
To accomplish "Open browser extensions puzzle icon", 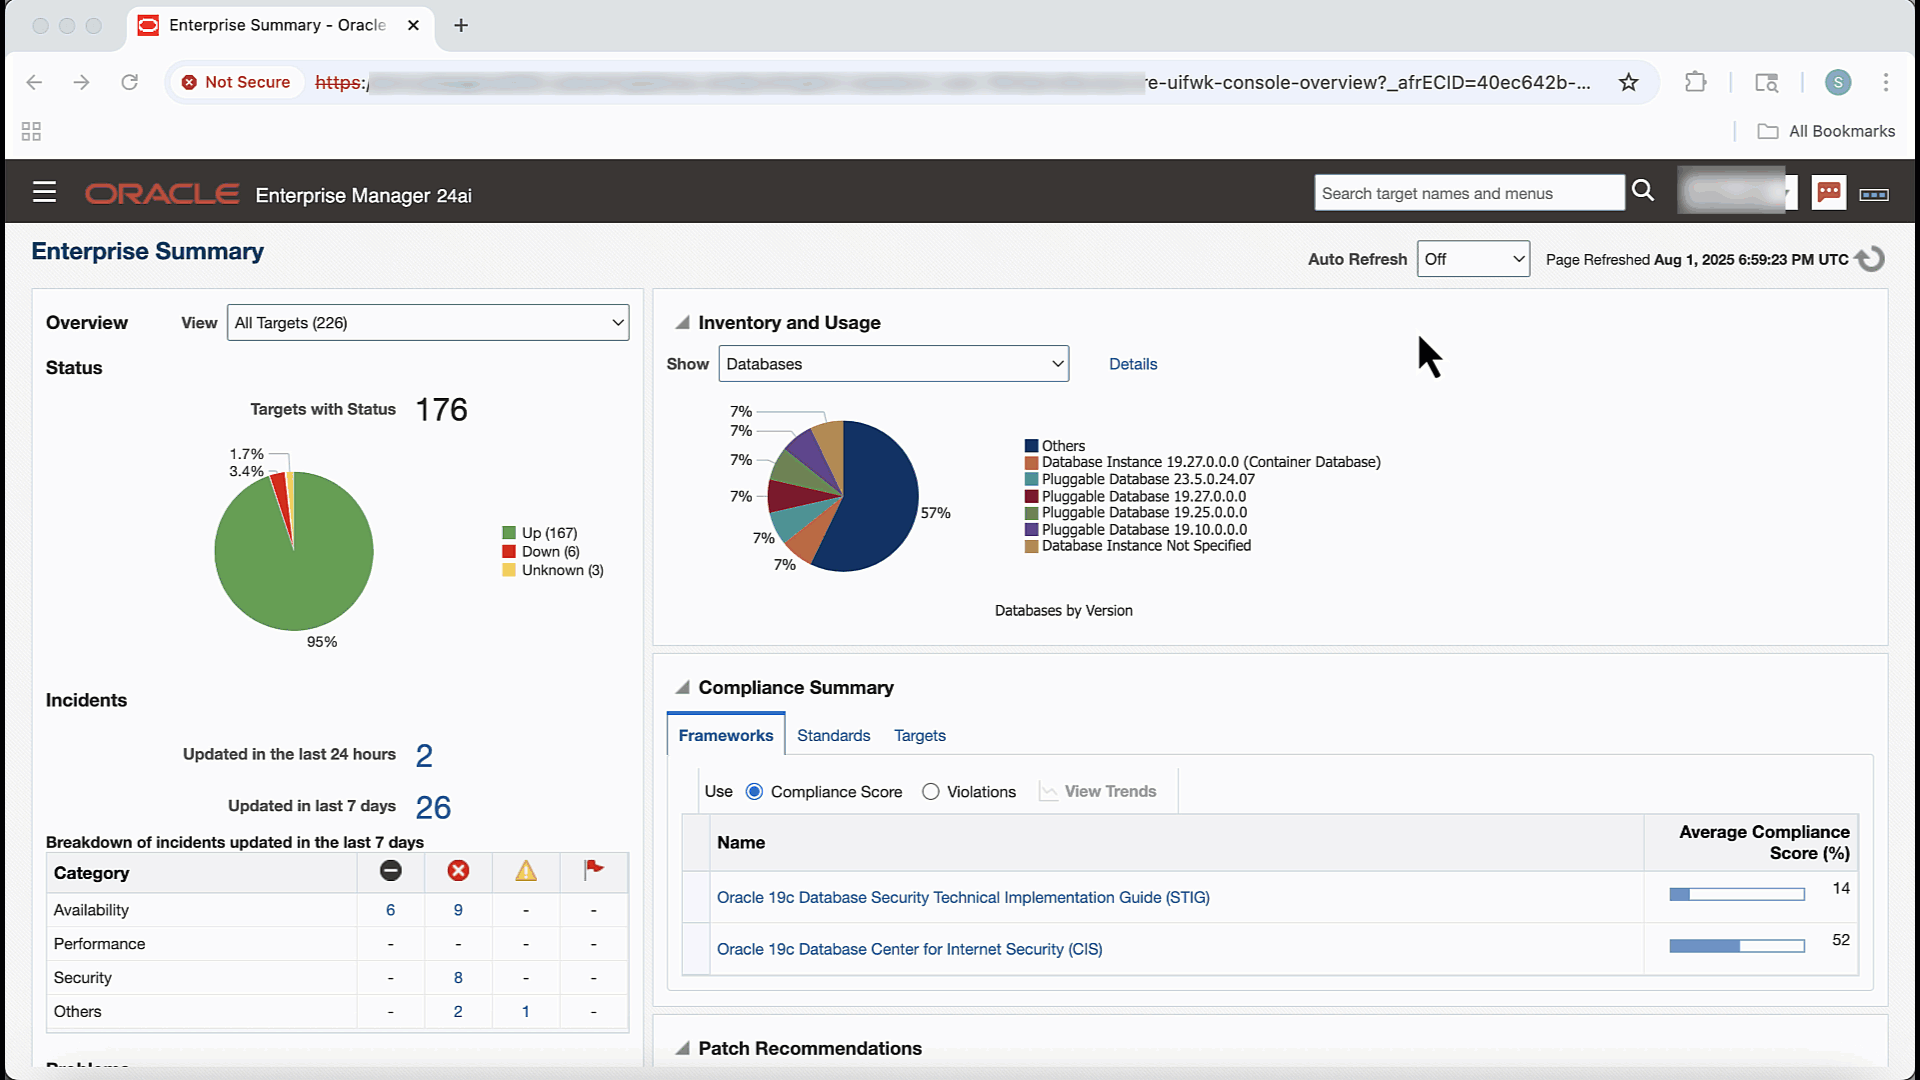I will click(1695, 82).
